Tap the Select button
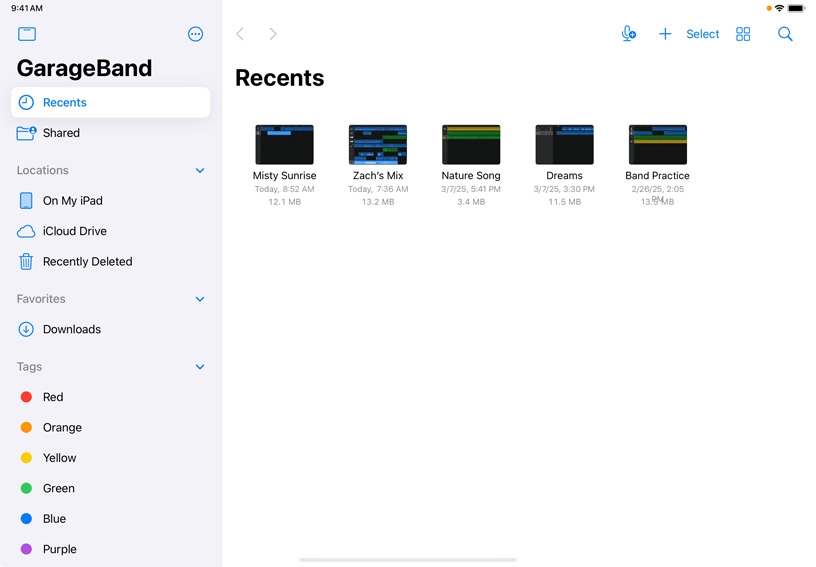The width and height of the screenshot is (816, 567). (702, 34)
